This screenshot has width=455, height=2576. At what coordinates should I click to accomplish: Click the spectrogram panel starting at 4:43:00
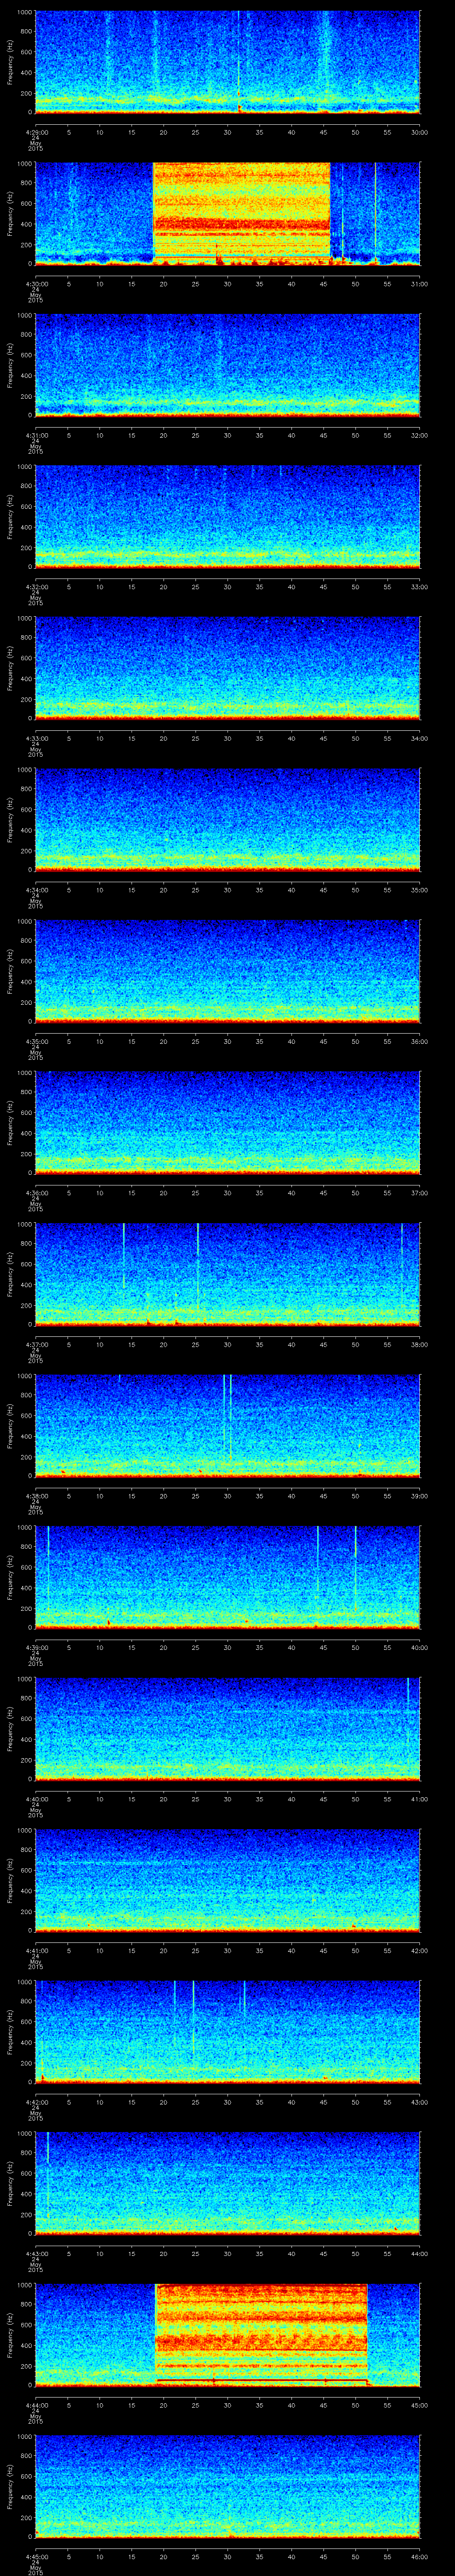(x=227, y=2183)
